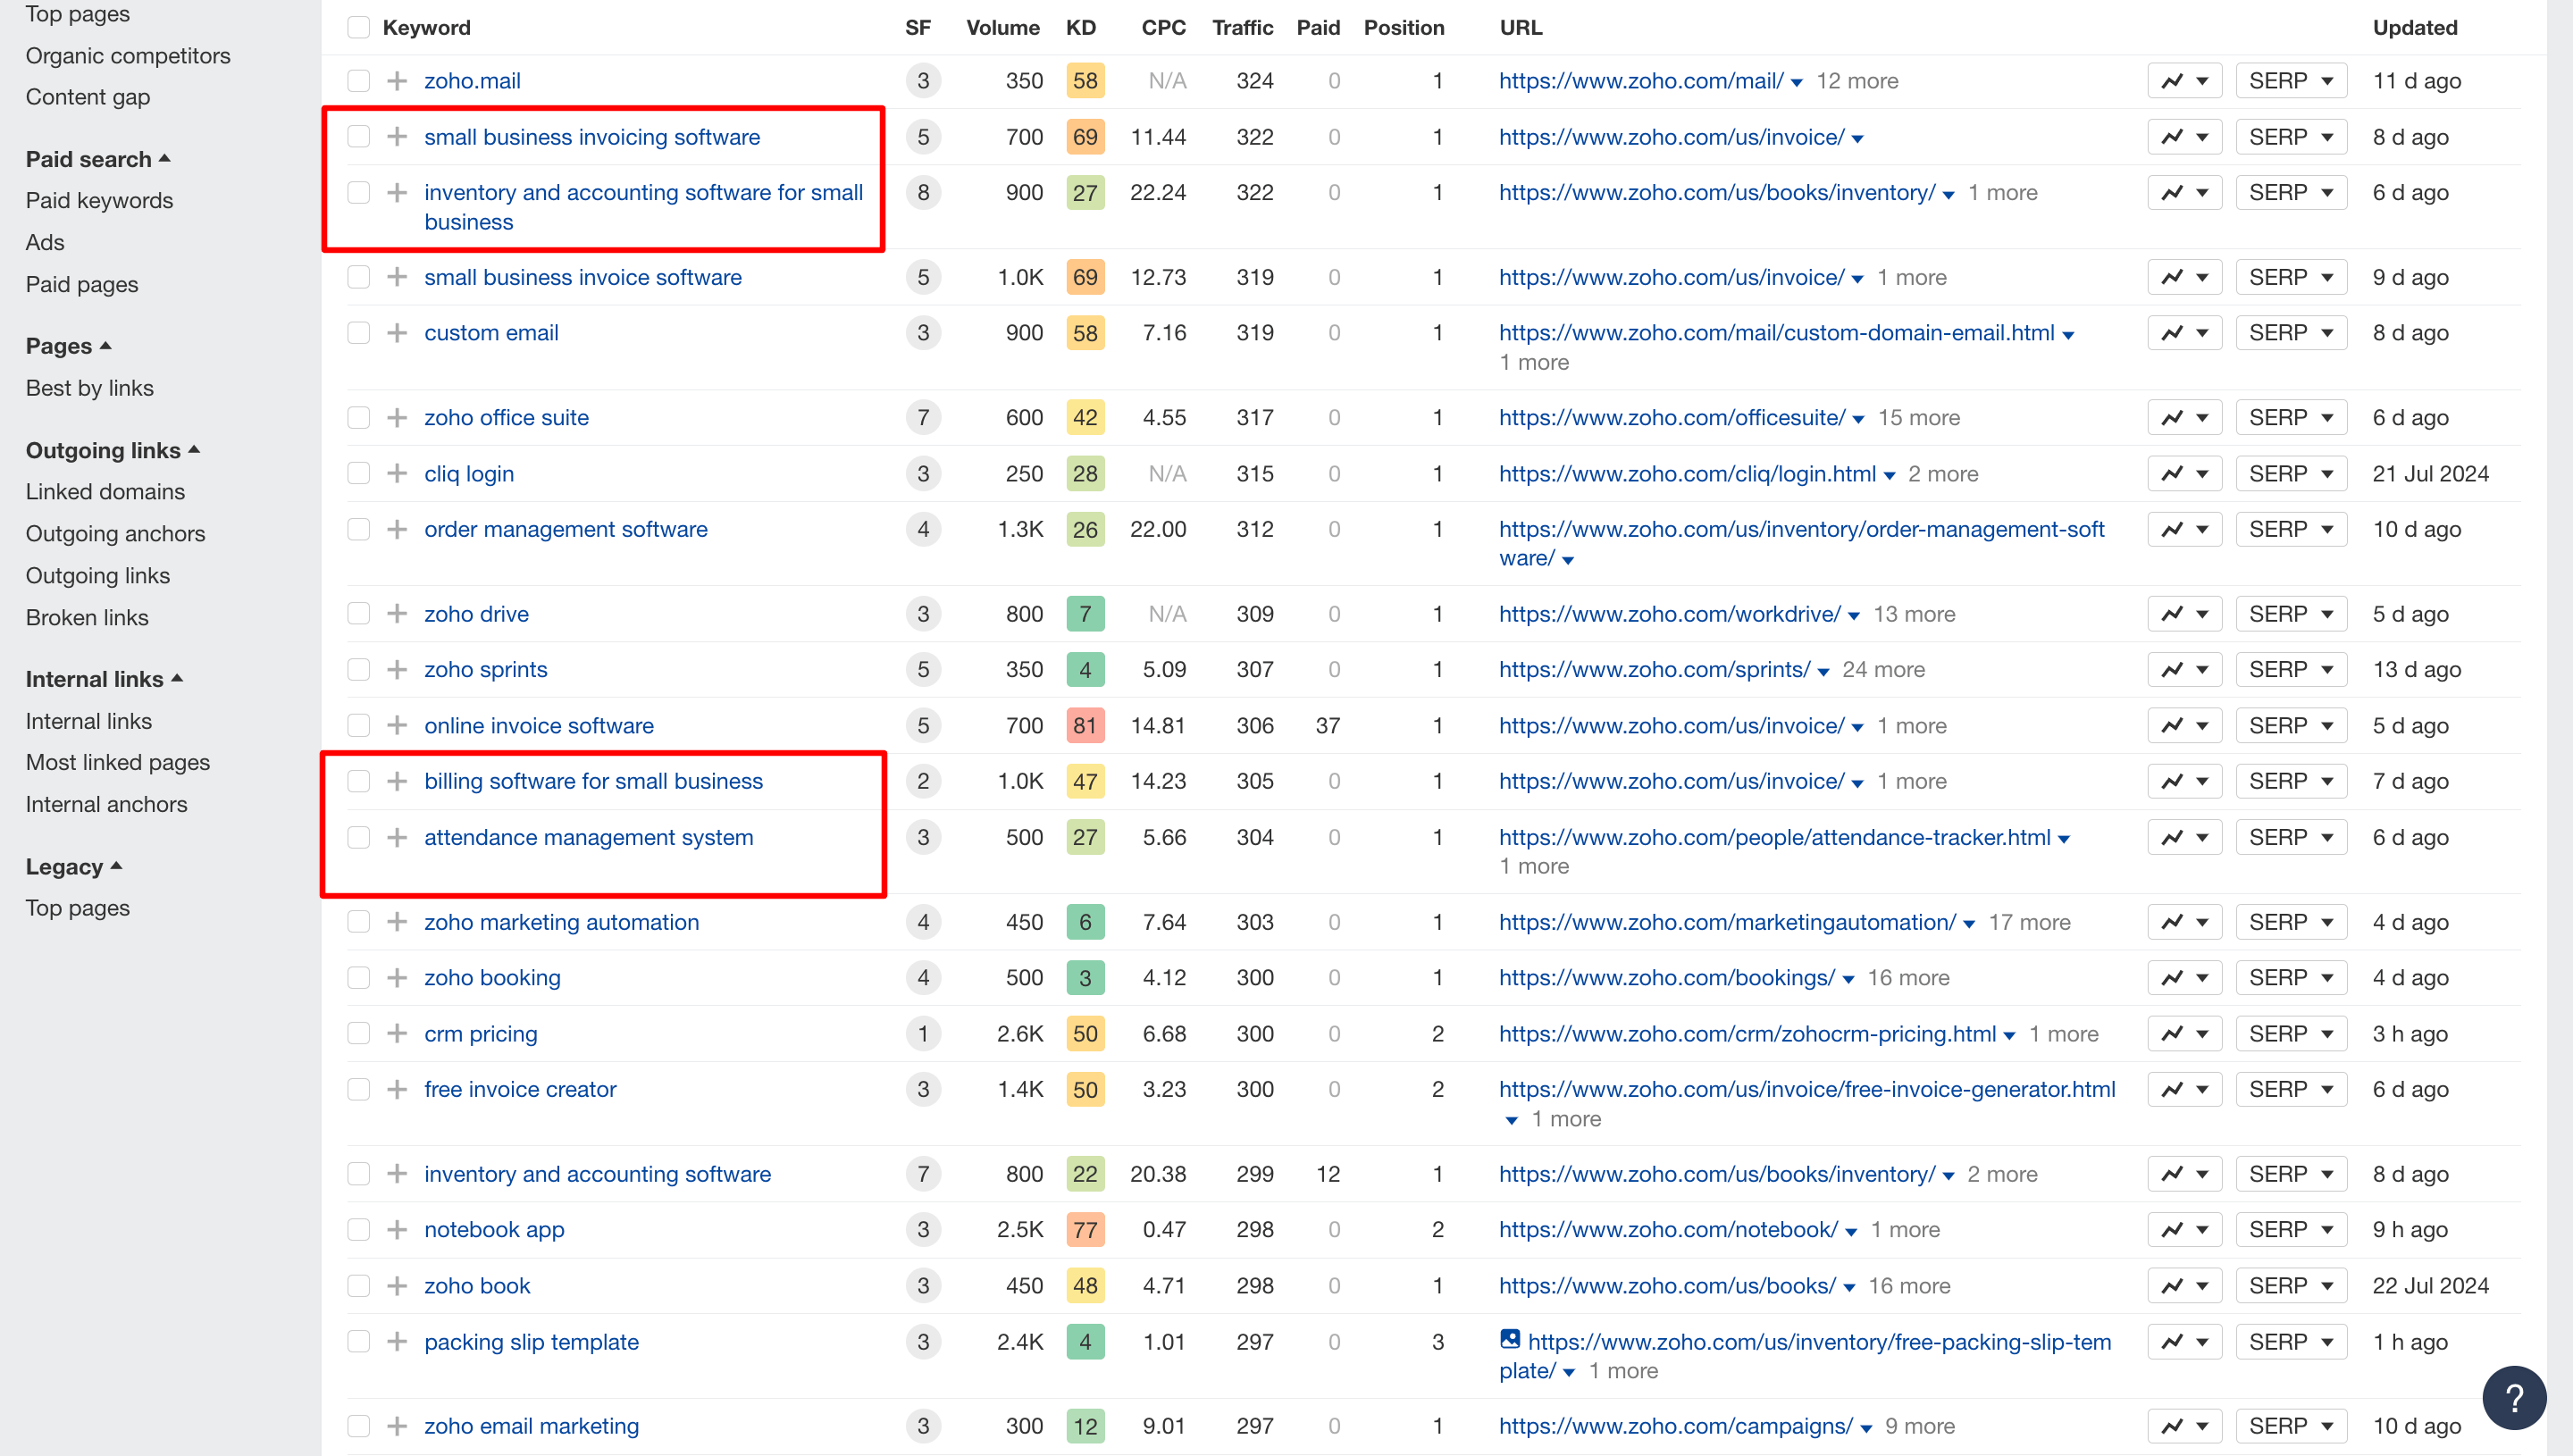Open Best by links in sidebar
Viewport: 2573px width, 1456px height.
90,388
